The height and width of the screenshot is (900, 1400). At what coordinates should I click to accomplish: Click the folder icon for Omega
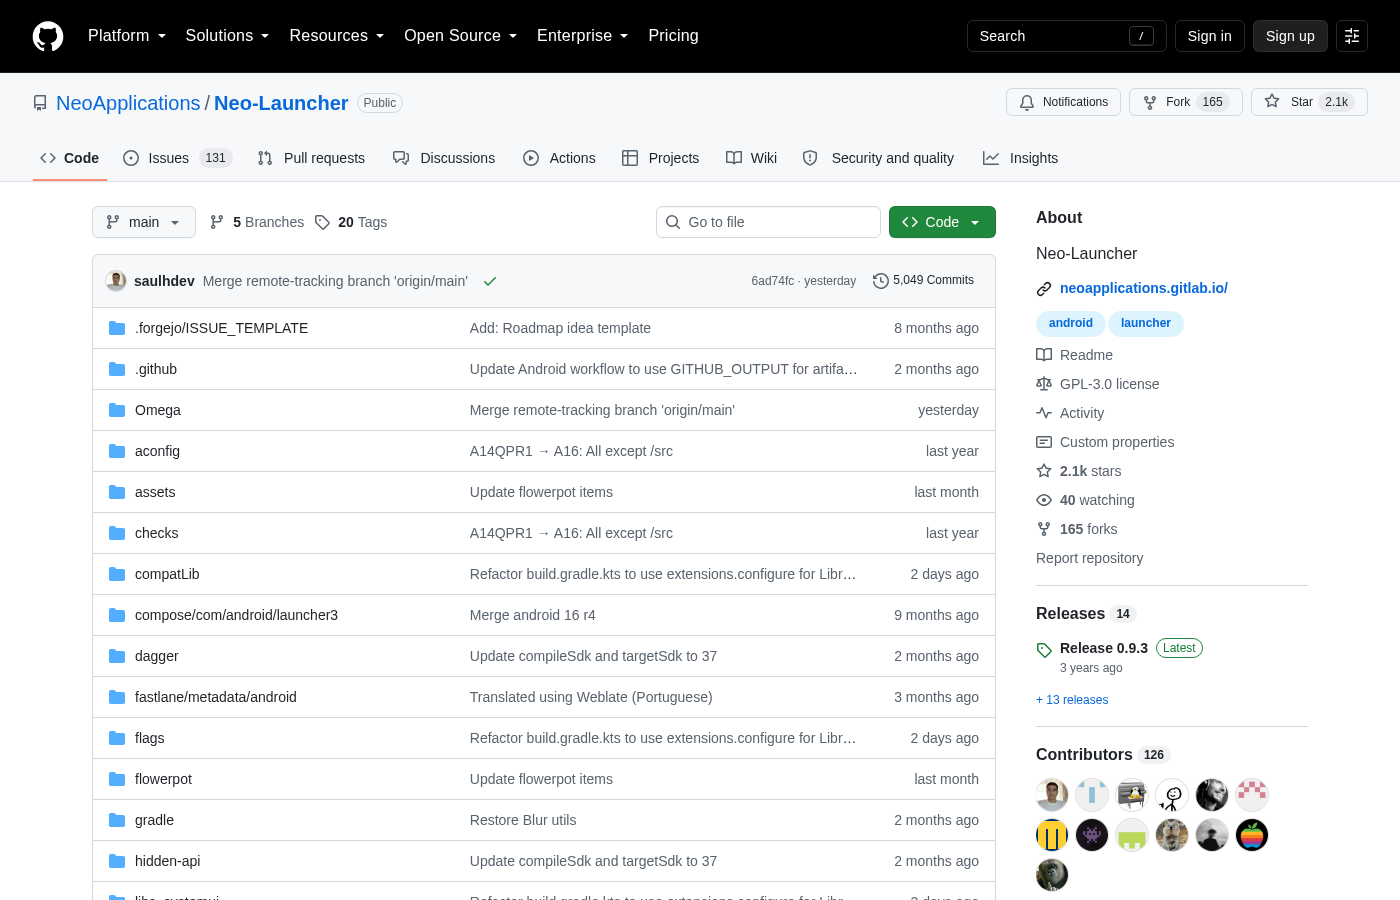117,410
